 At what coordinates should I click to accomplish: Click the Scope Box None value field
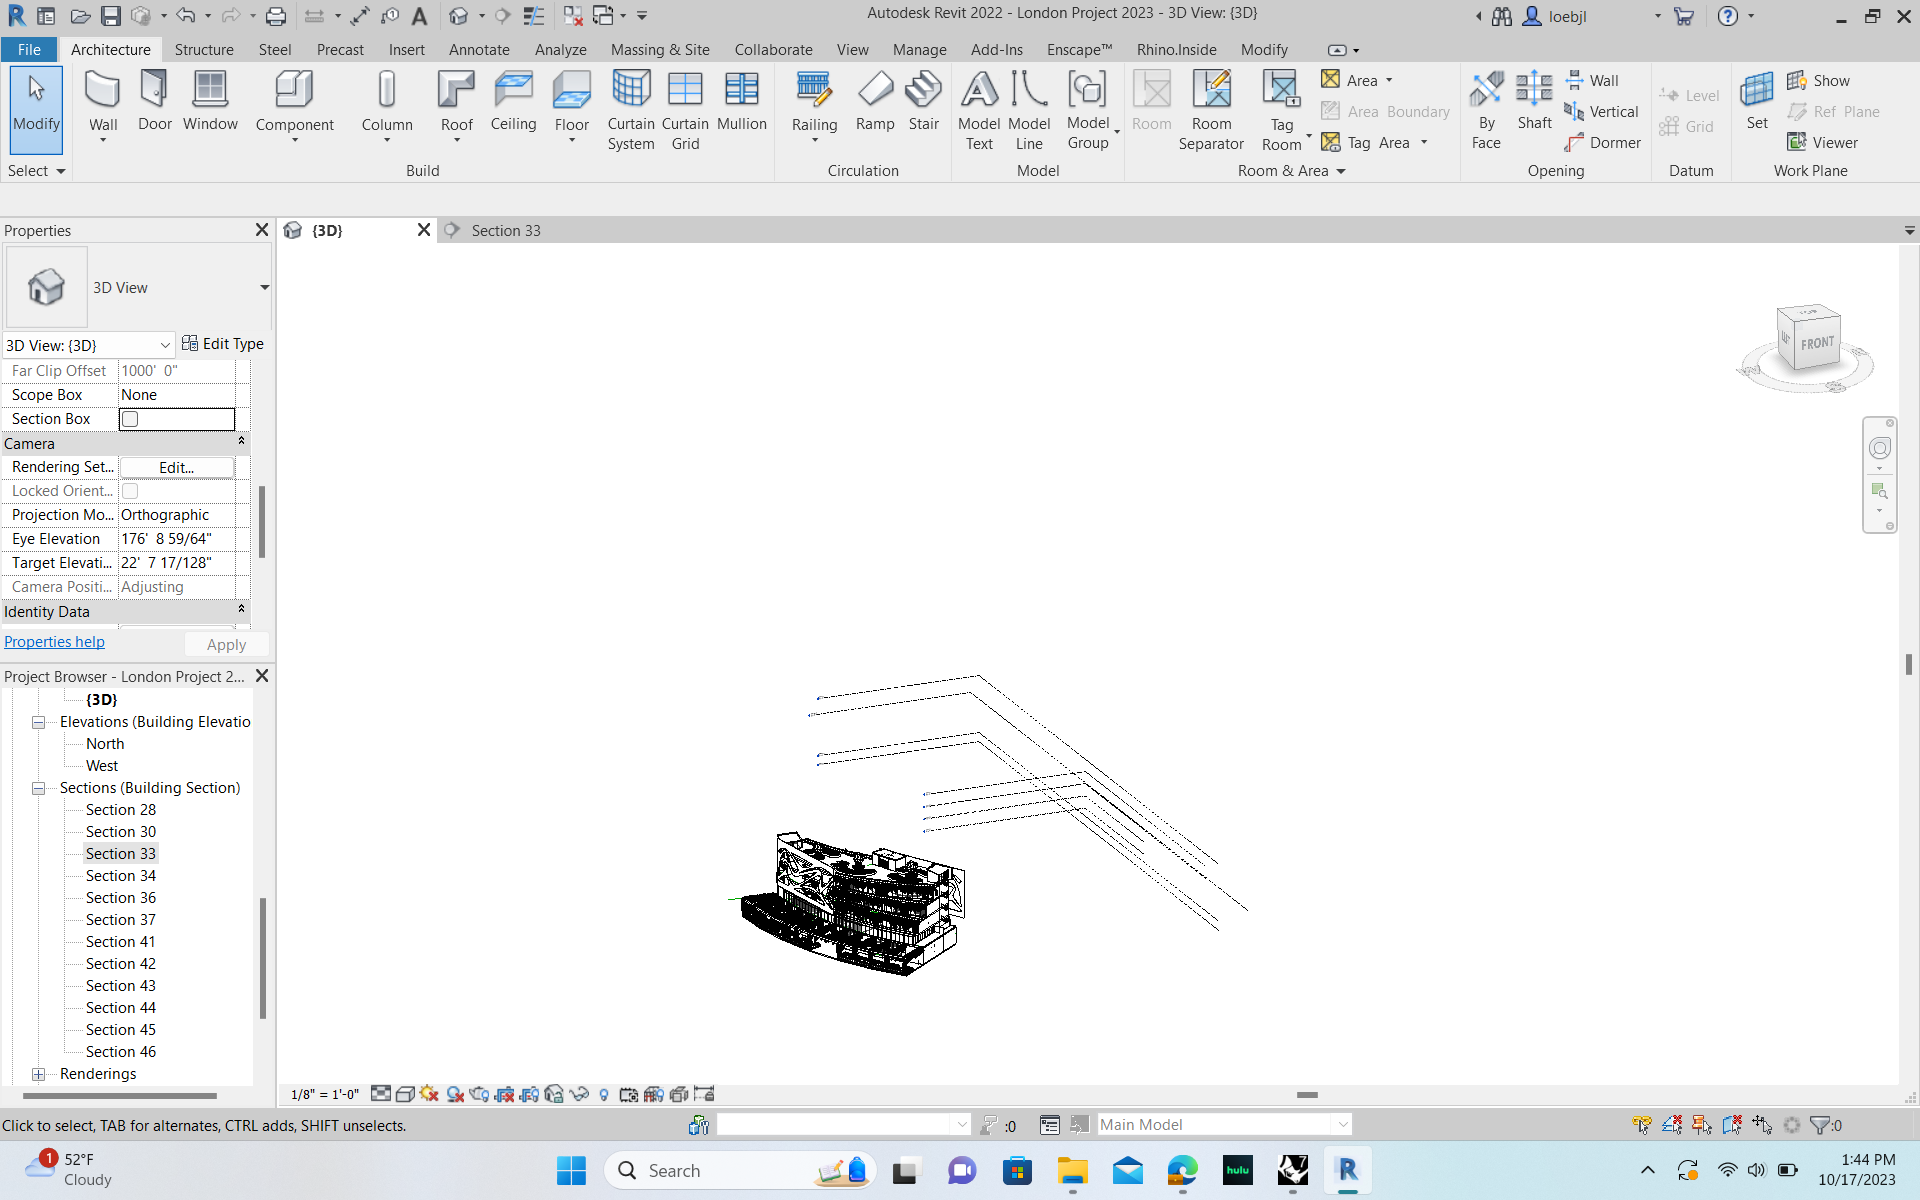click(x=177, y=395)
